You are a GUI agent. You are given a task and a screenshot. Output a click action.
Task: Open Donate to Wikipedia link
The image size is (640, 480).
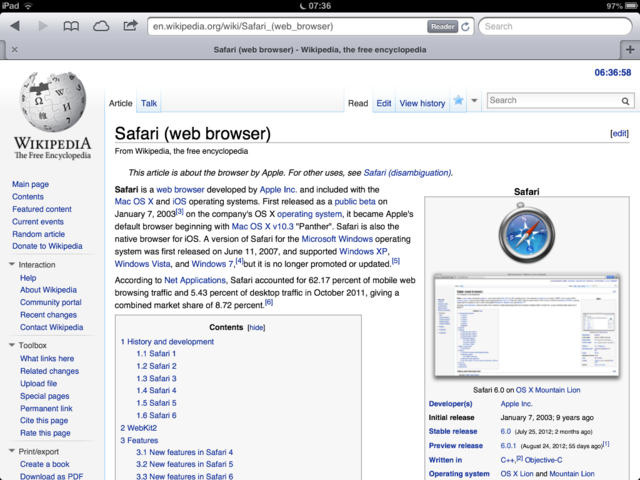pos(47,246)
